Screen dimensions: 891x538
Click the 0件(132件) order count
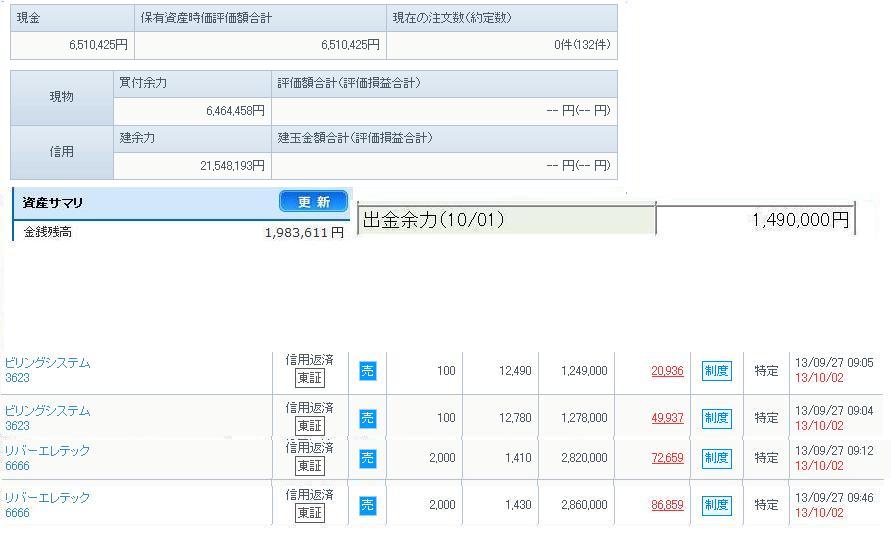[x=582, y=45]
